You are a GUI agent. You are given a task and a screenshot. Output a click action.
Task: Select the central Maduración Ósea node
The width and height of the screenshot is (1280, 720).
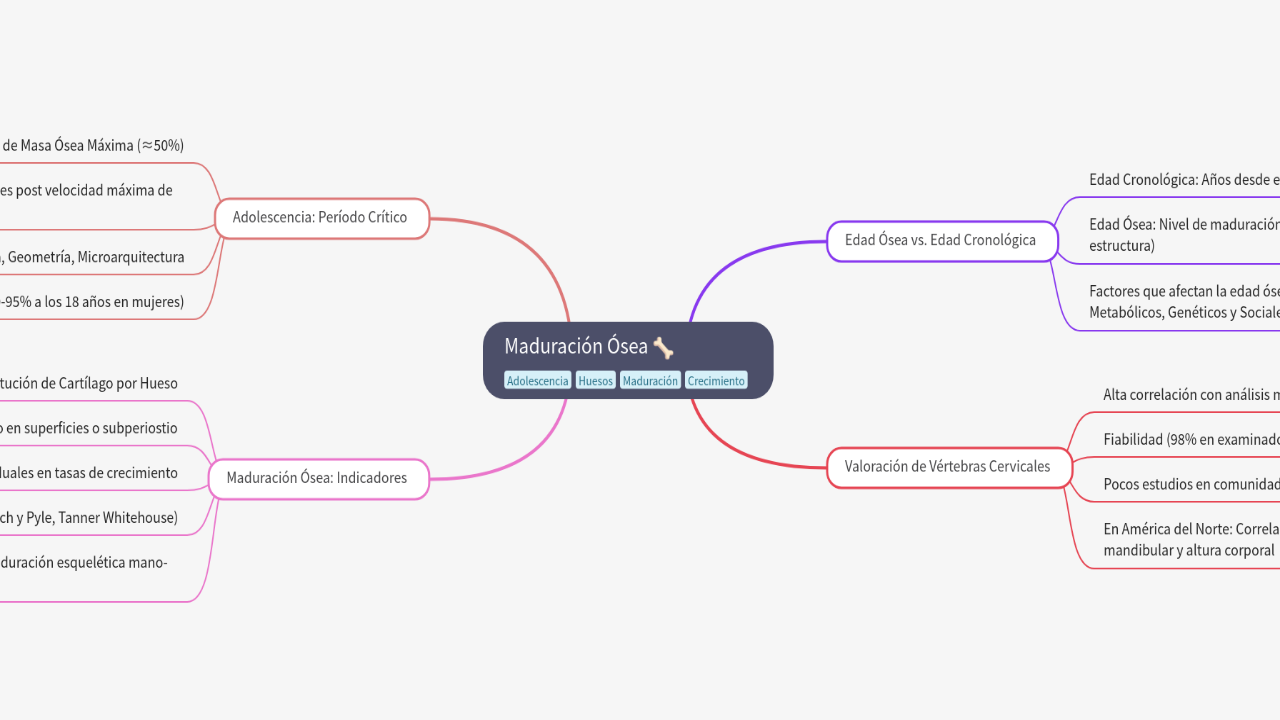click(x=628, y=360)
